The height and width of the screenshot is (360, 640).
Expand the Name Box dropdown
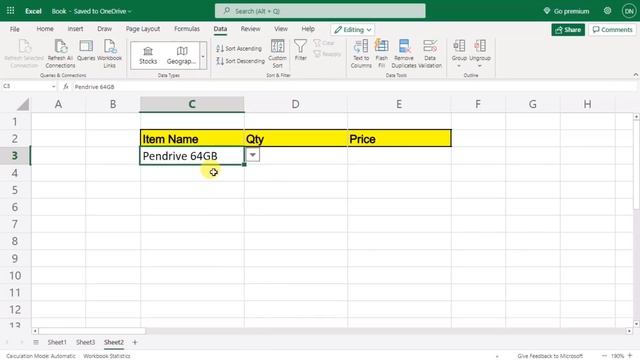(53, 87)
